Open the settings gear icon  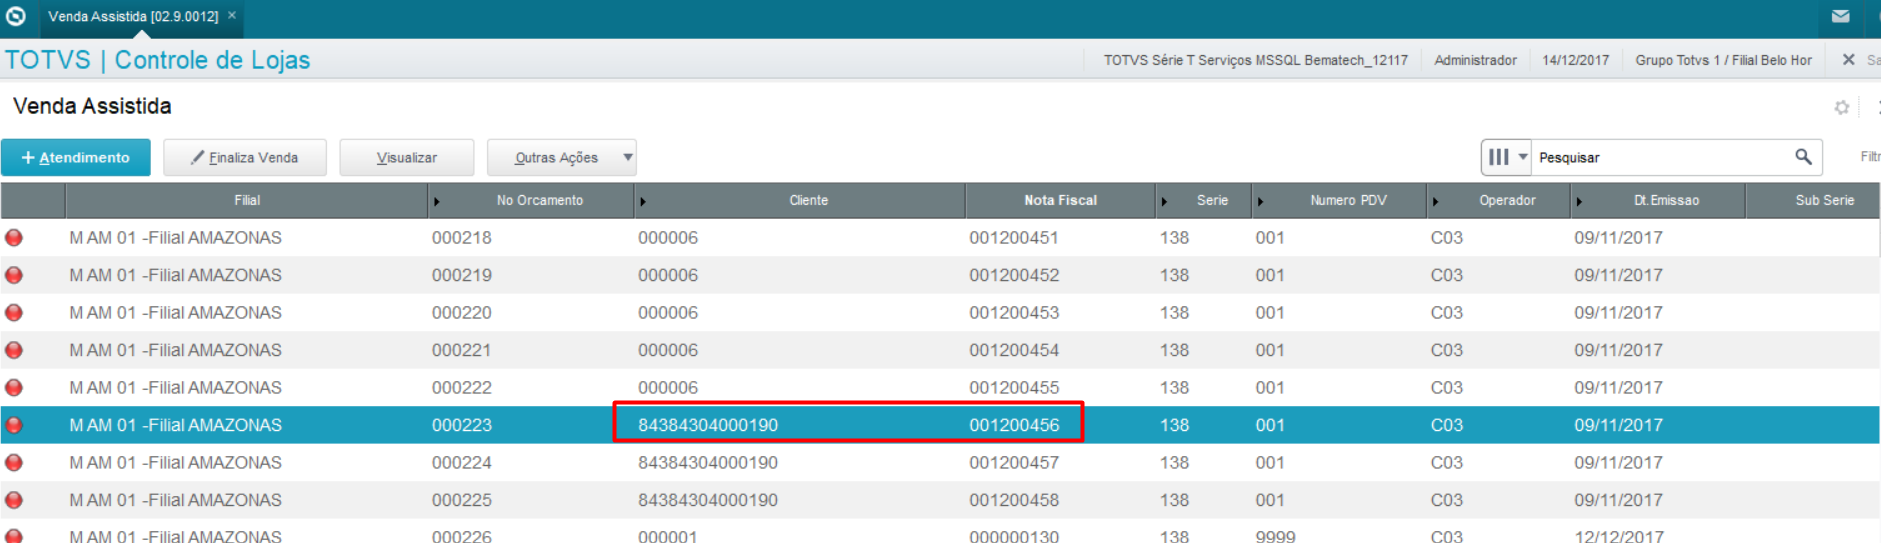[x=1842, y=107]
